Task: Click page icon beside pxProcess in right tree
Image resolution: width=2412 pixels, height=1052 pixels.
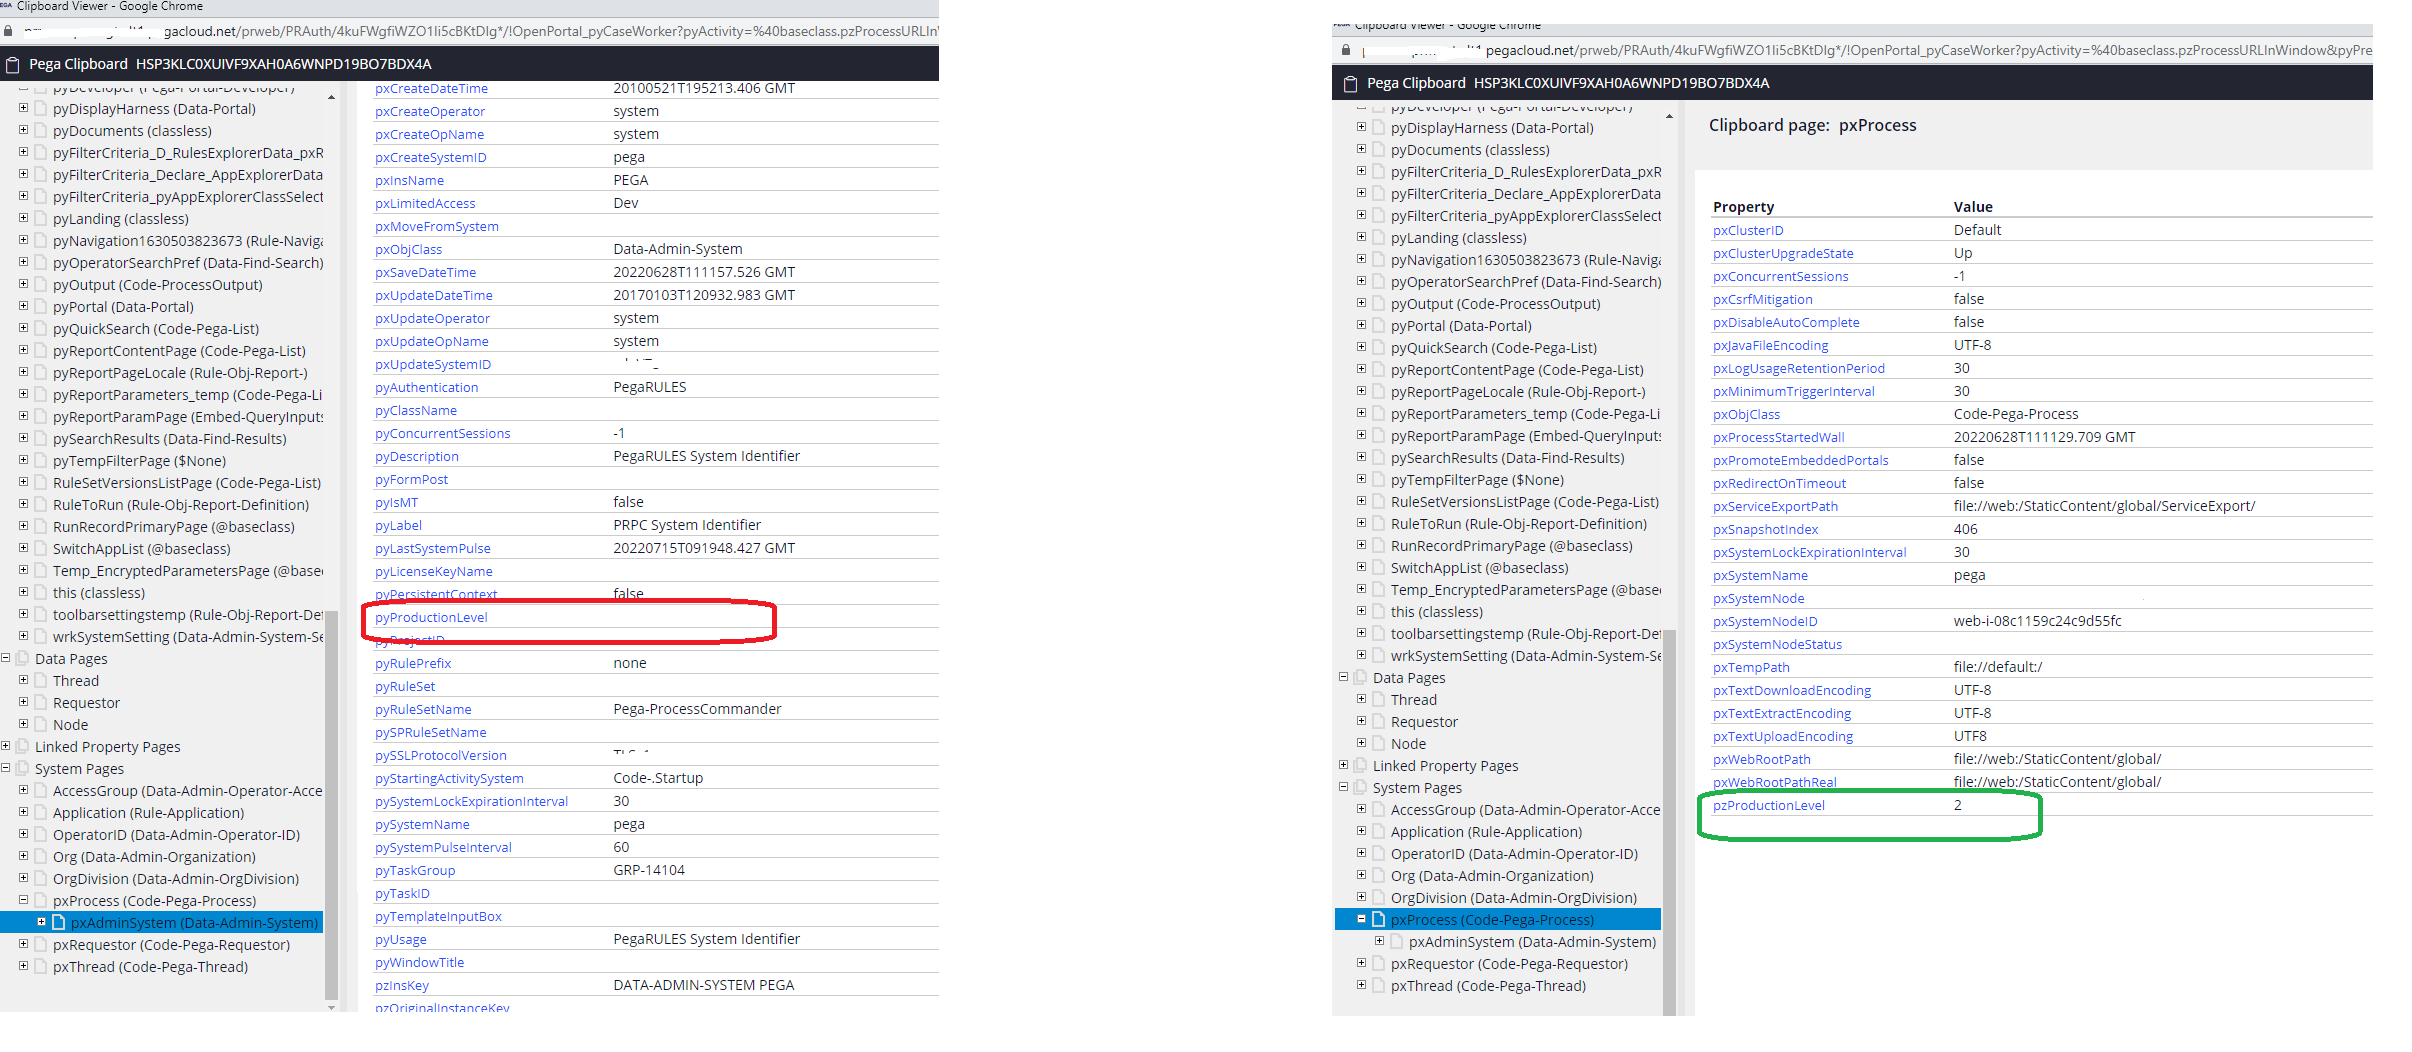Action: 1379,920
